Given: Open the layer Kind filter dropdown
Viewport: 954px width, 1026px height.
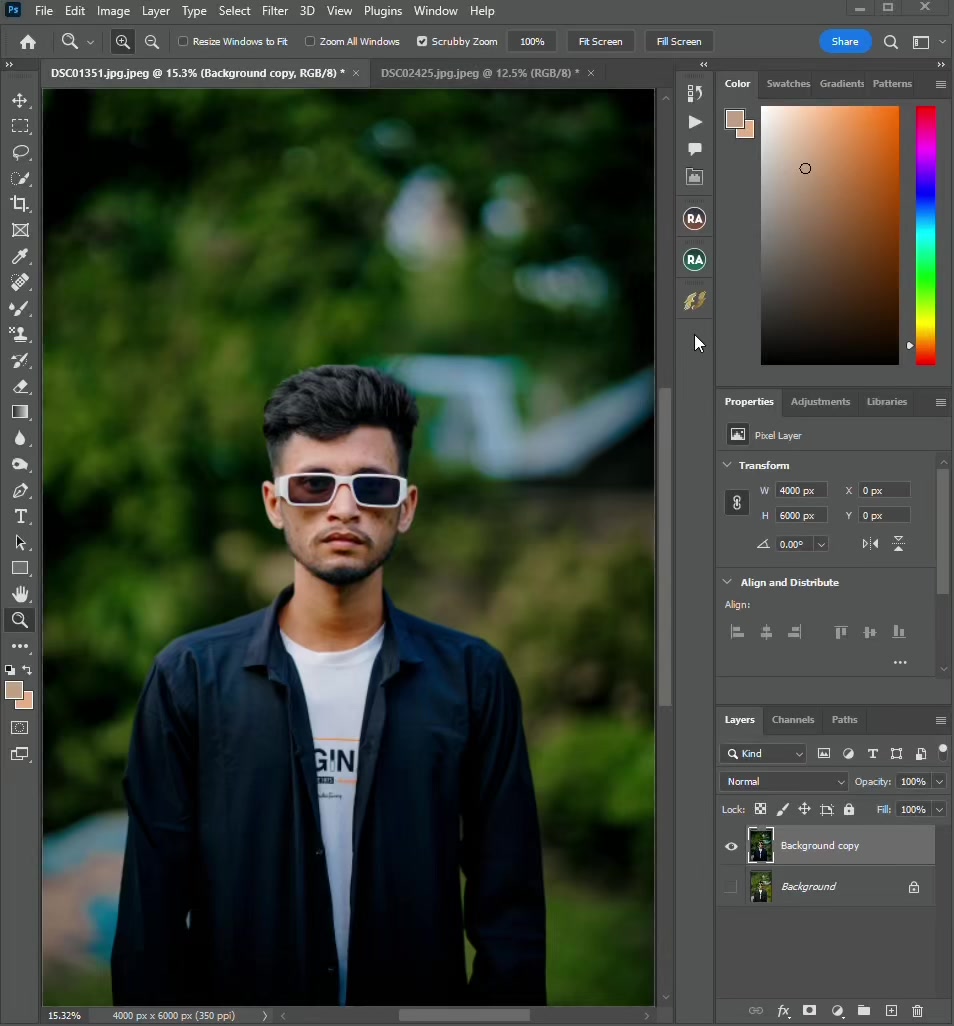Looking at the screenshot, I should pos(764,754).
